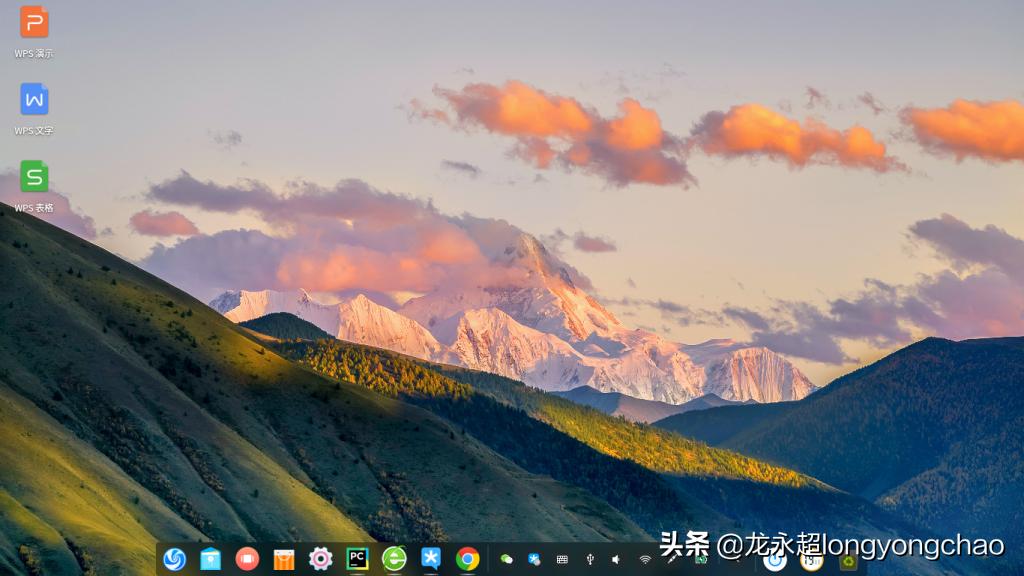Click the clock in the system tray

[x=810, y=562]
